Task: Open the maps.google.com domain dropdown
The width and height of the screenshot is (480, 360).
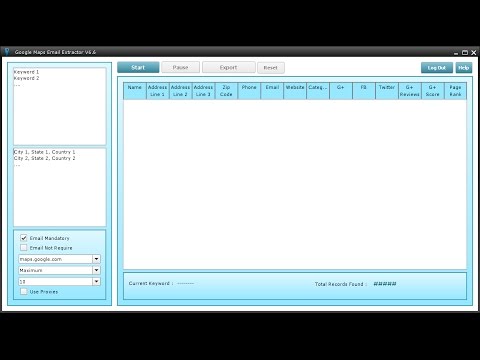Action: pyautogui.click(x=96, y=259)
